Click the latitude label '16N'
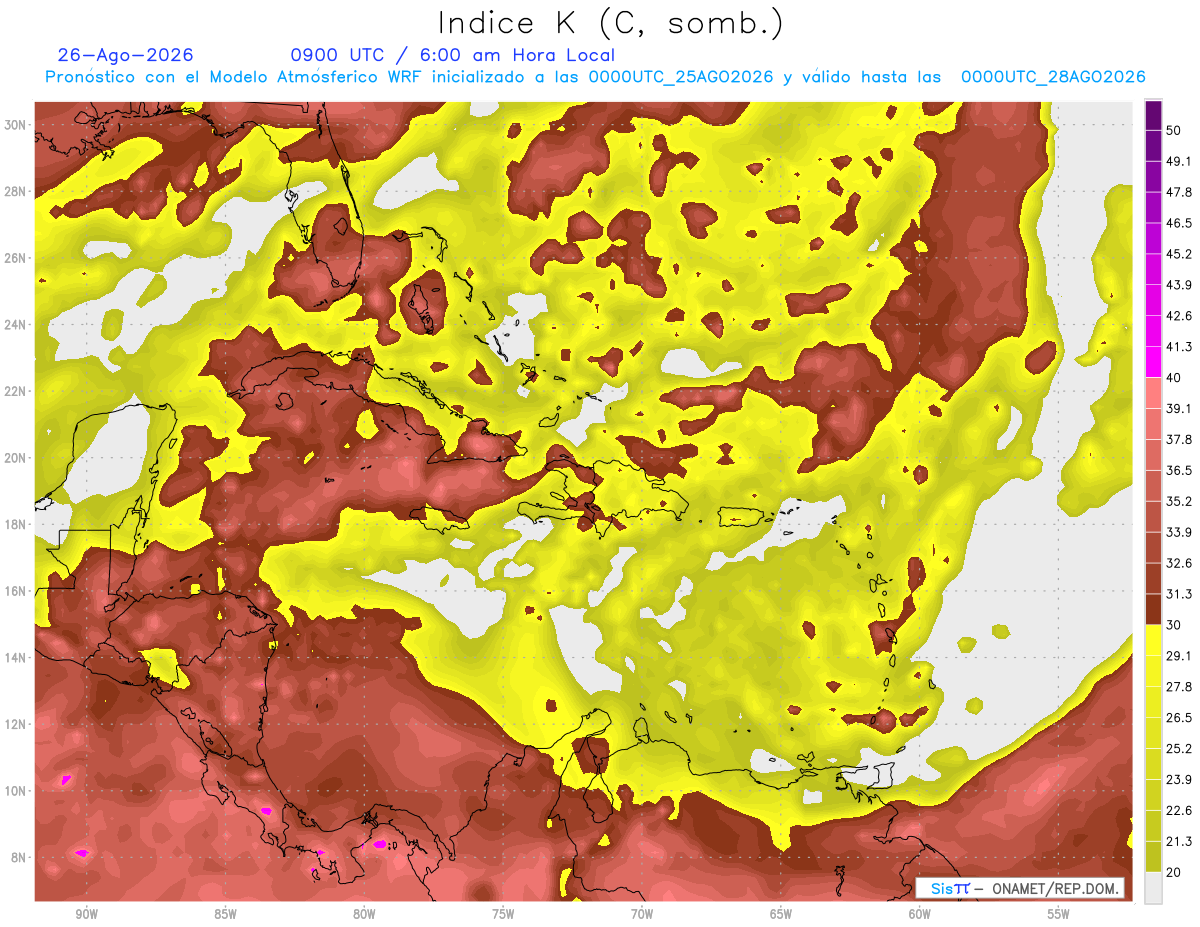Image resolution: width=1200 pixels, height=927 pixels. point(16,591)
